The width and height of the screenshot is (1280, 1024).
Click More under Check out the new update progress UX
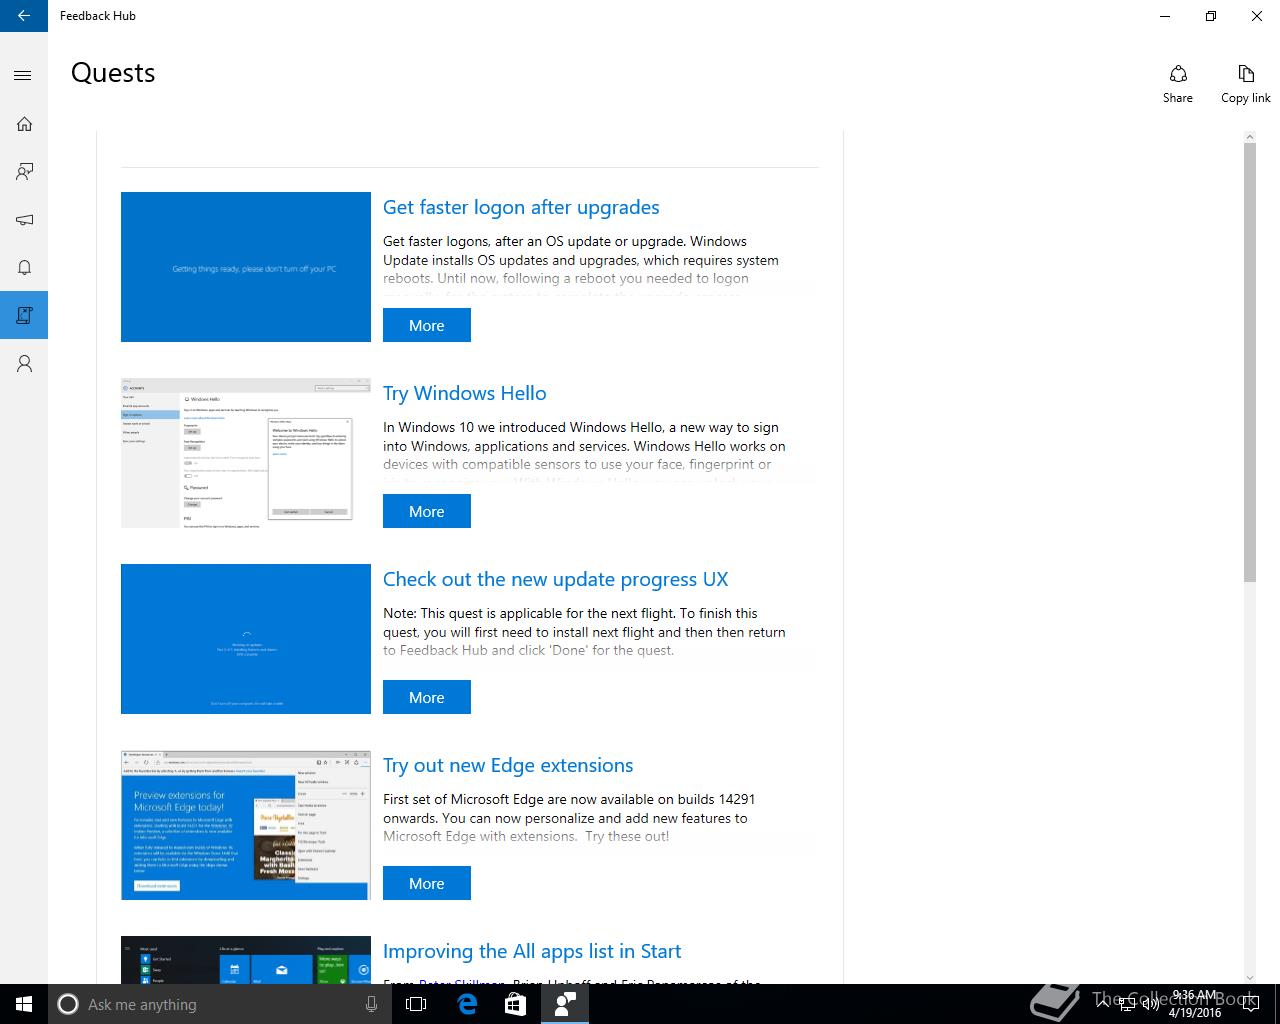(427, 697)
